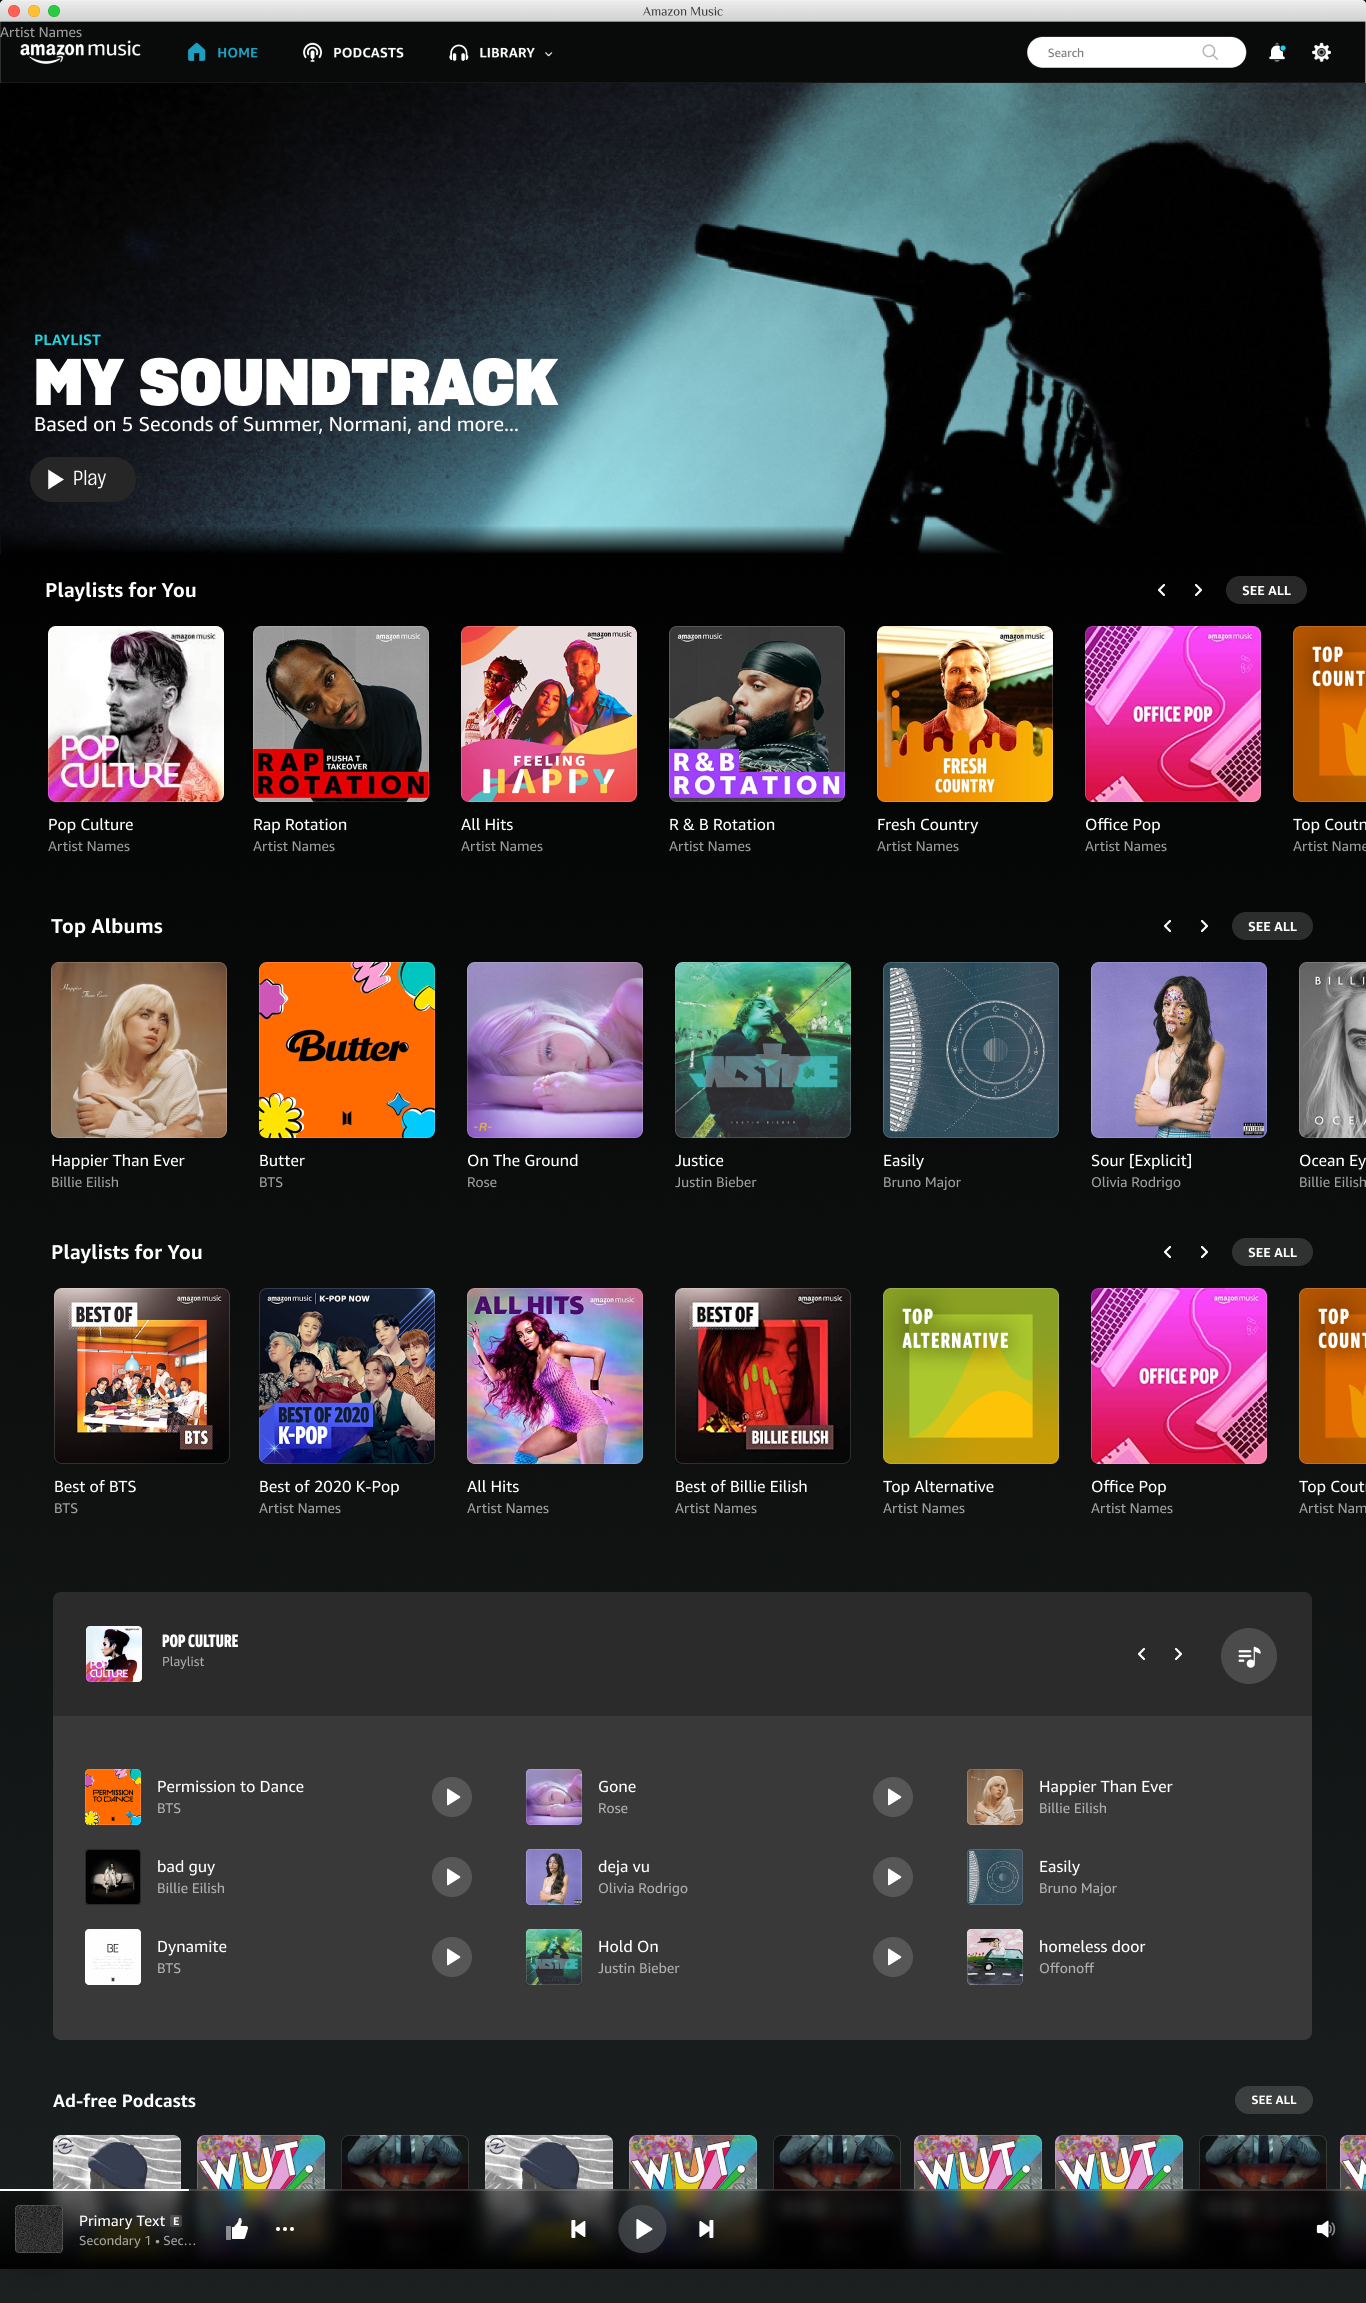Open Sour [Explicit] album cover

pyautogui.click(x=1179, y=1050)
